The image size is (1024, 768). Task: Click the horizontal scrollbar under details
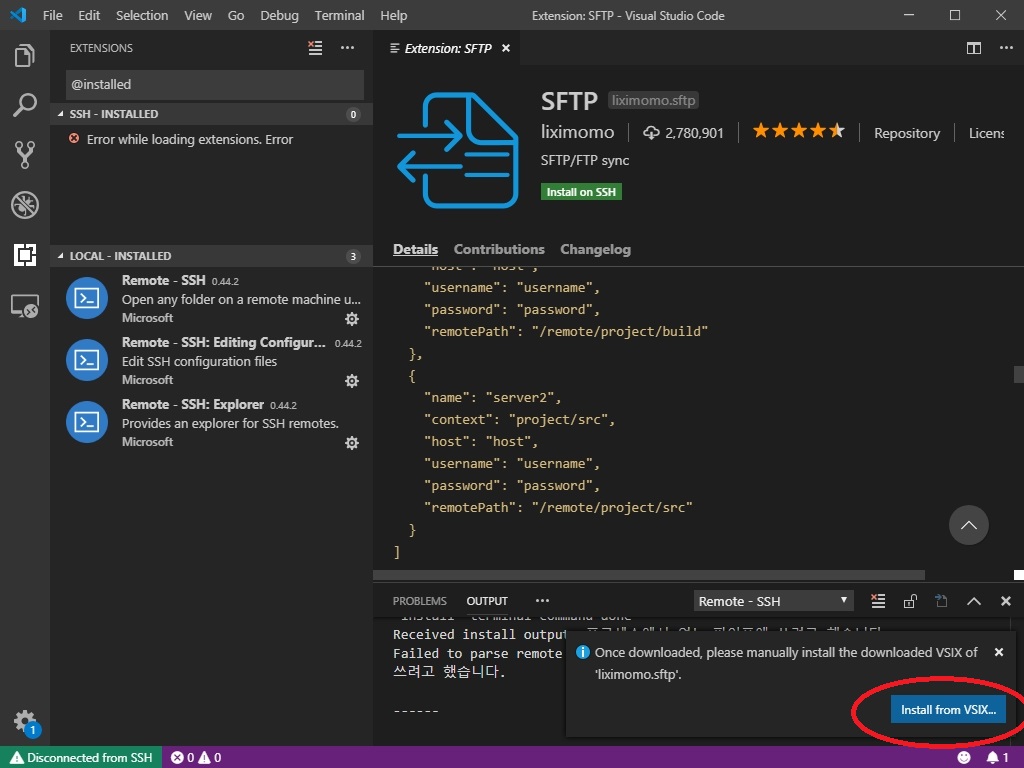tap(648, 575)
